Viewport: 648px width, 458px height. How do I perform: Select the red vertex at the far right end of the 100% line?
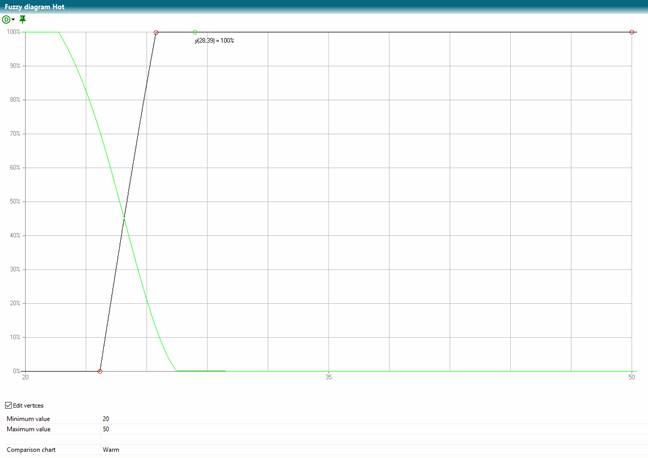[x=631, y=32]
